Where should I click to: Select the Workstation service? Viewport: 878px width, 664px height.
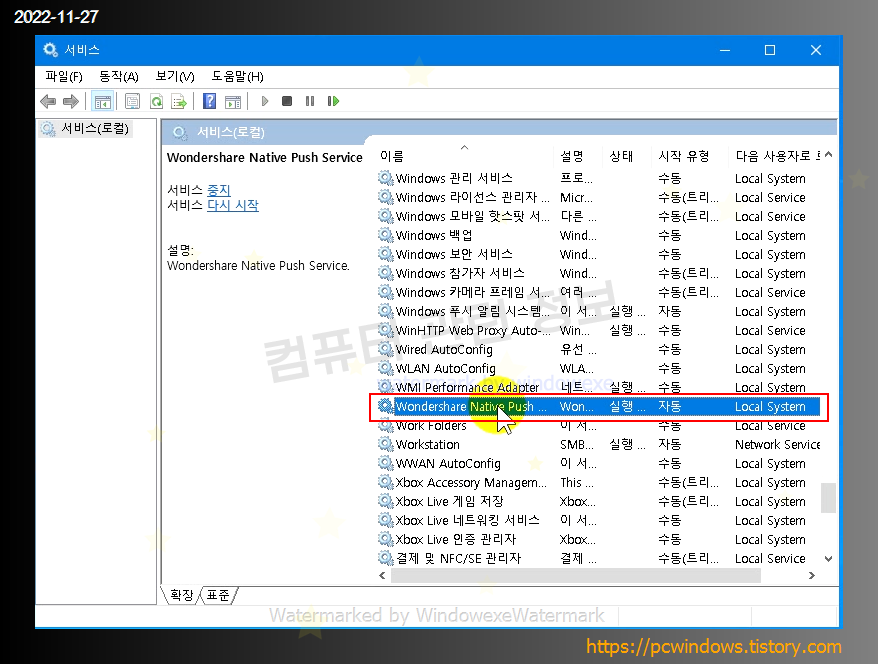(x=599, y=445)
